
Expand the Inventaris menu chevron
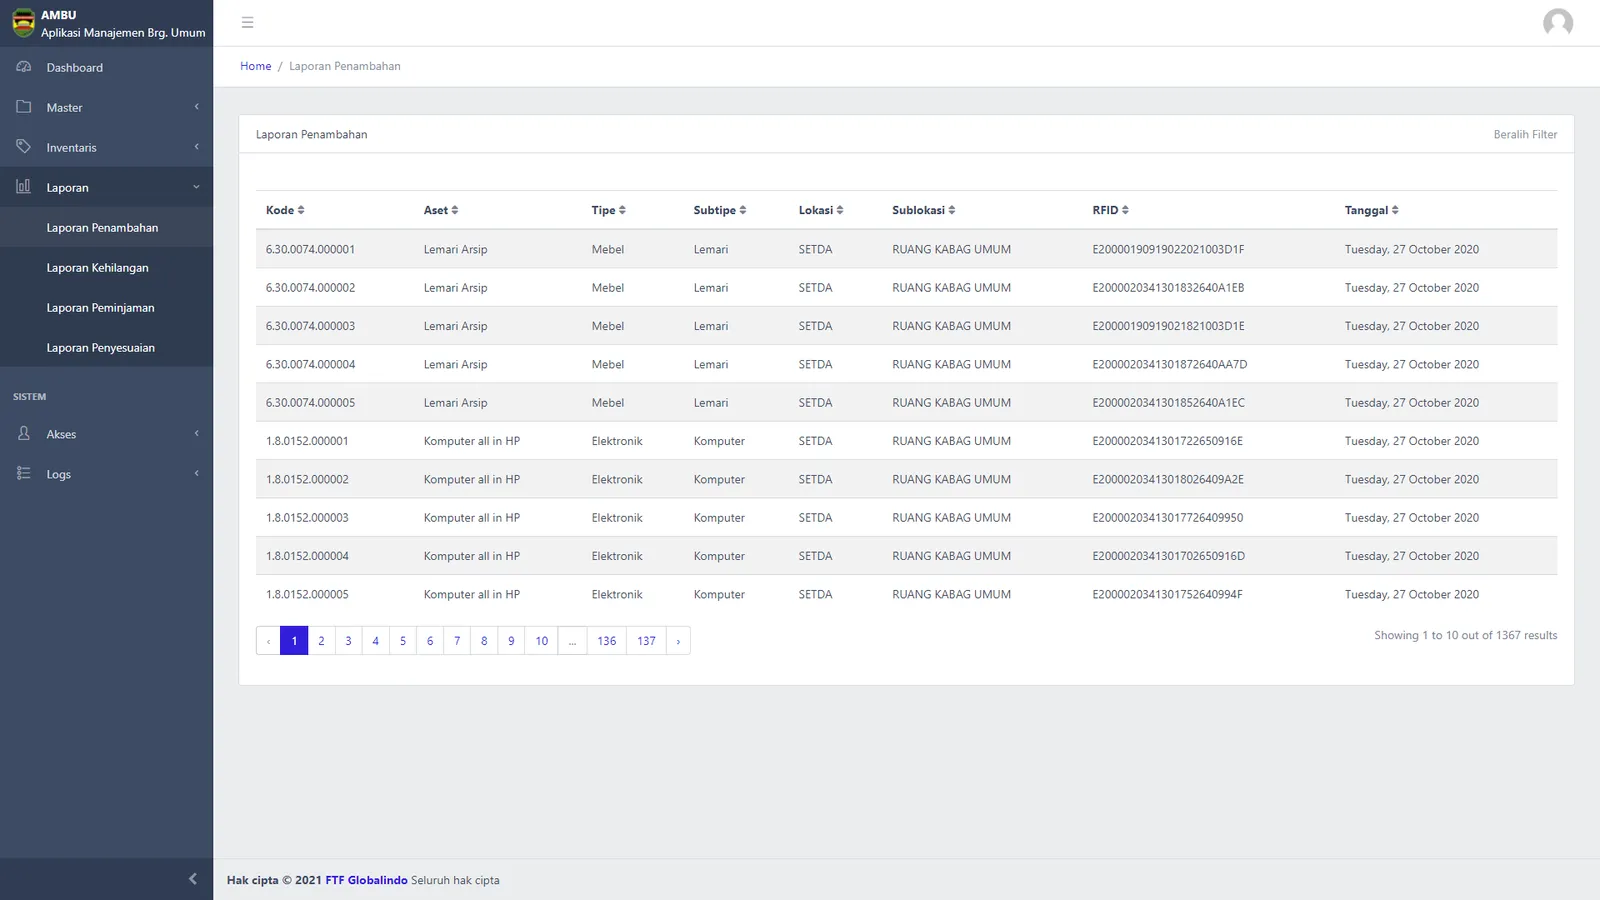pos(196,147)
